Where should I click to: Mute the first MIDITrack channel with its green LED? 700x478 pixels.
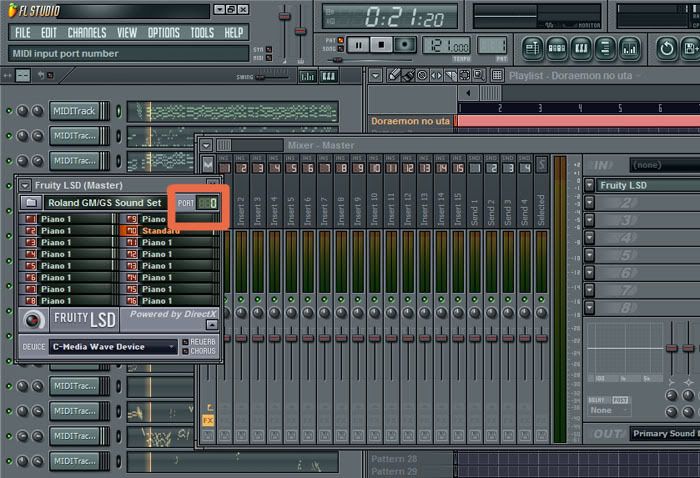pos(8,111)
